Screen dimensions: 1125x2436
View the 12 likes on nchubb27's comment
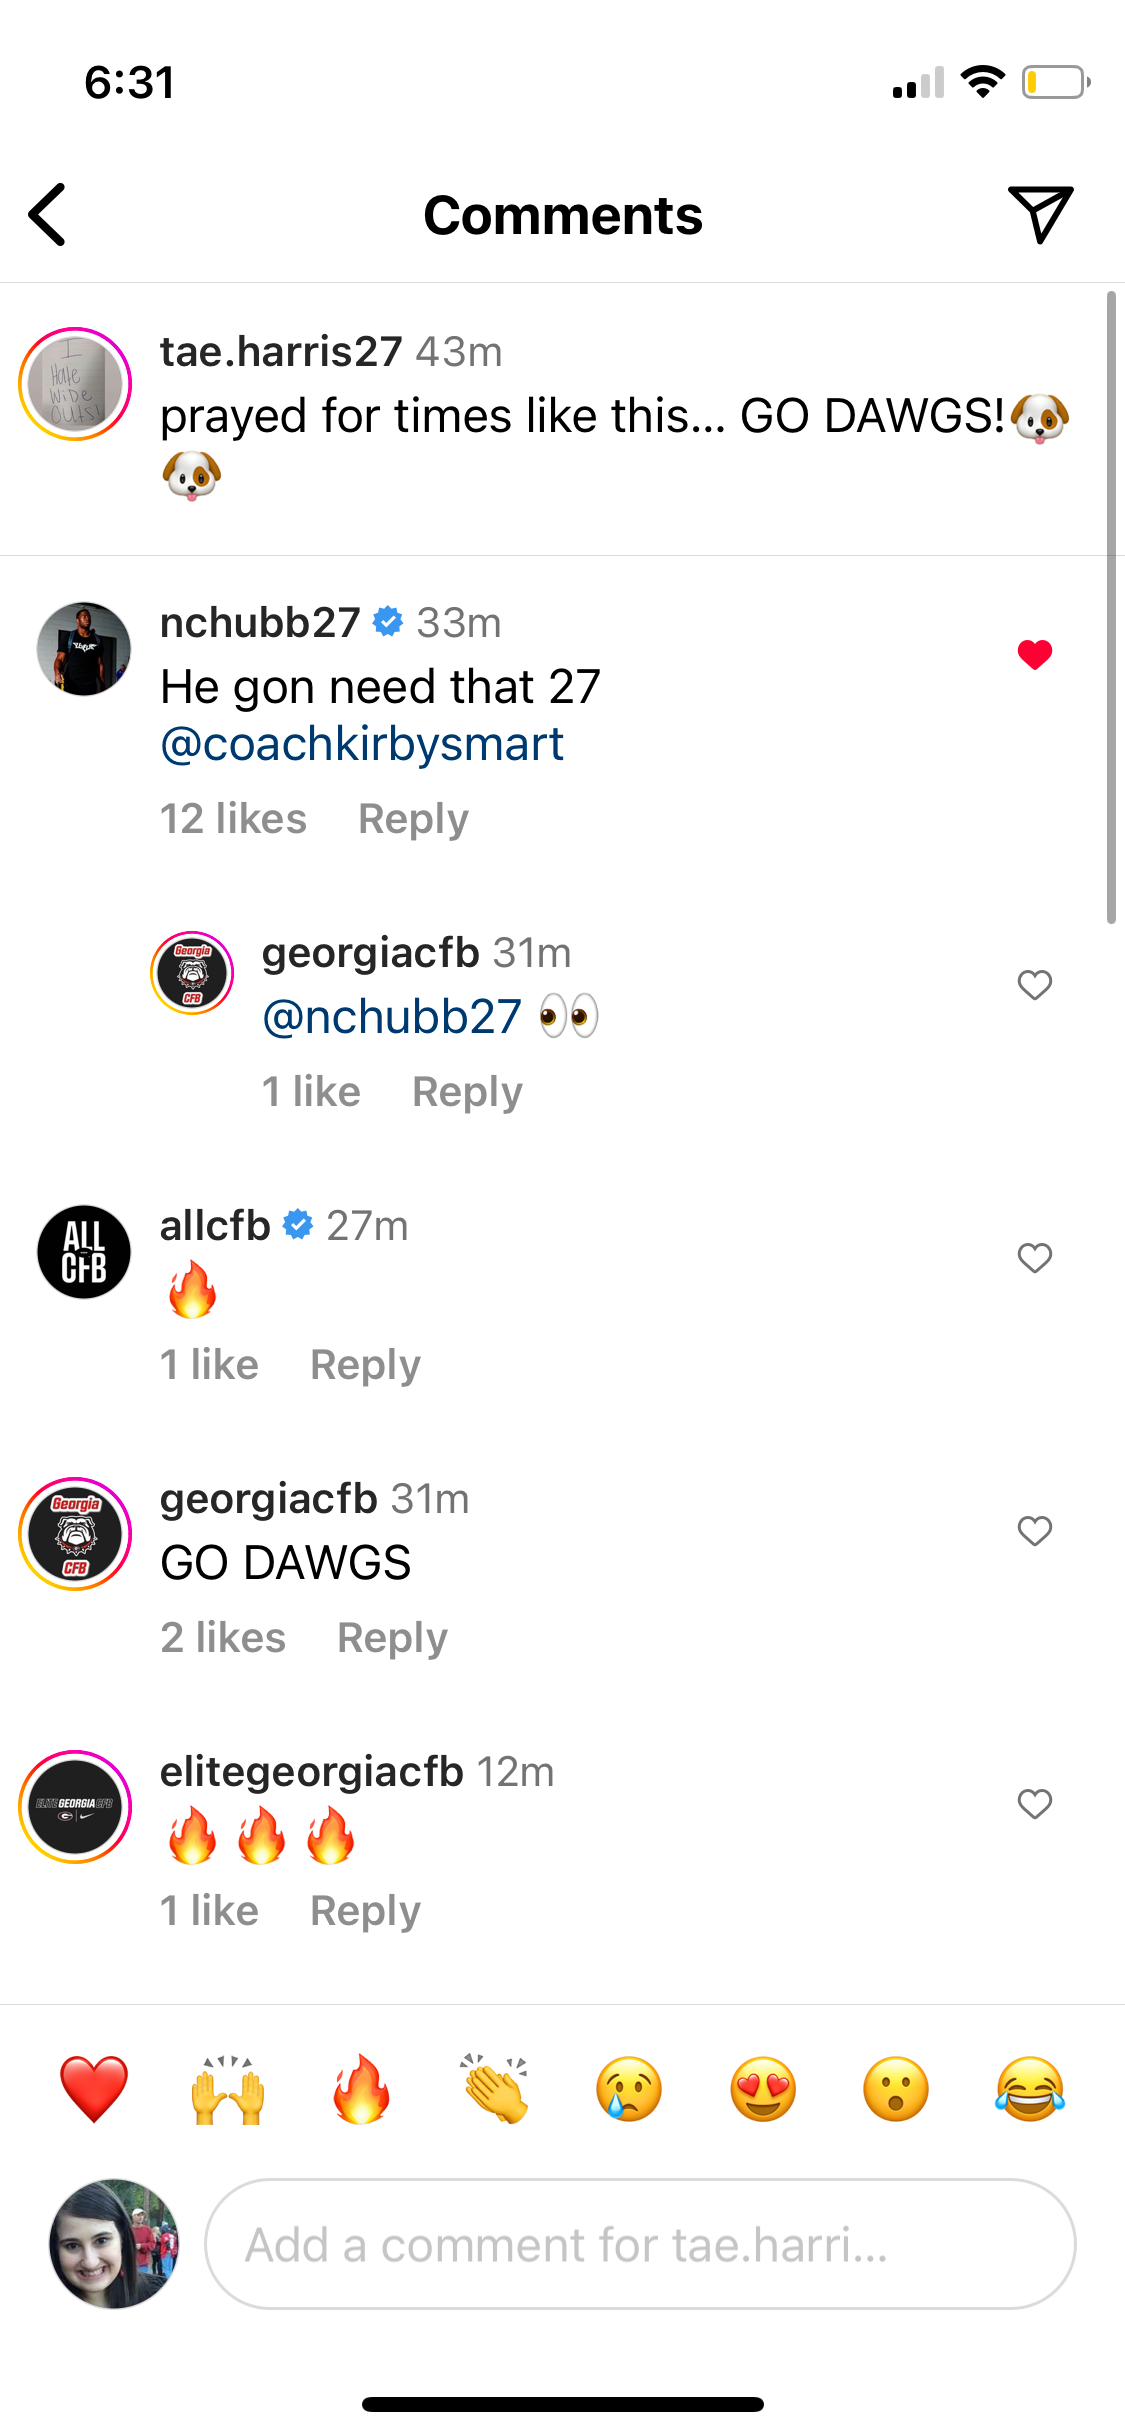pos(233,819)
